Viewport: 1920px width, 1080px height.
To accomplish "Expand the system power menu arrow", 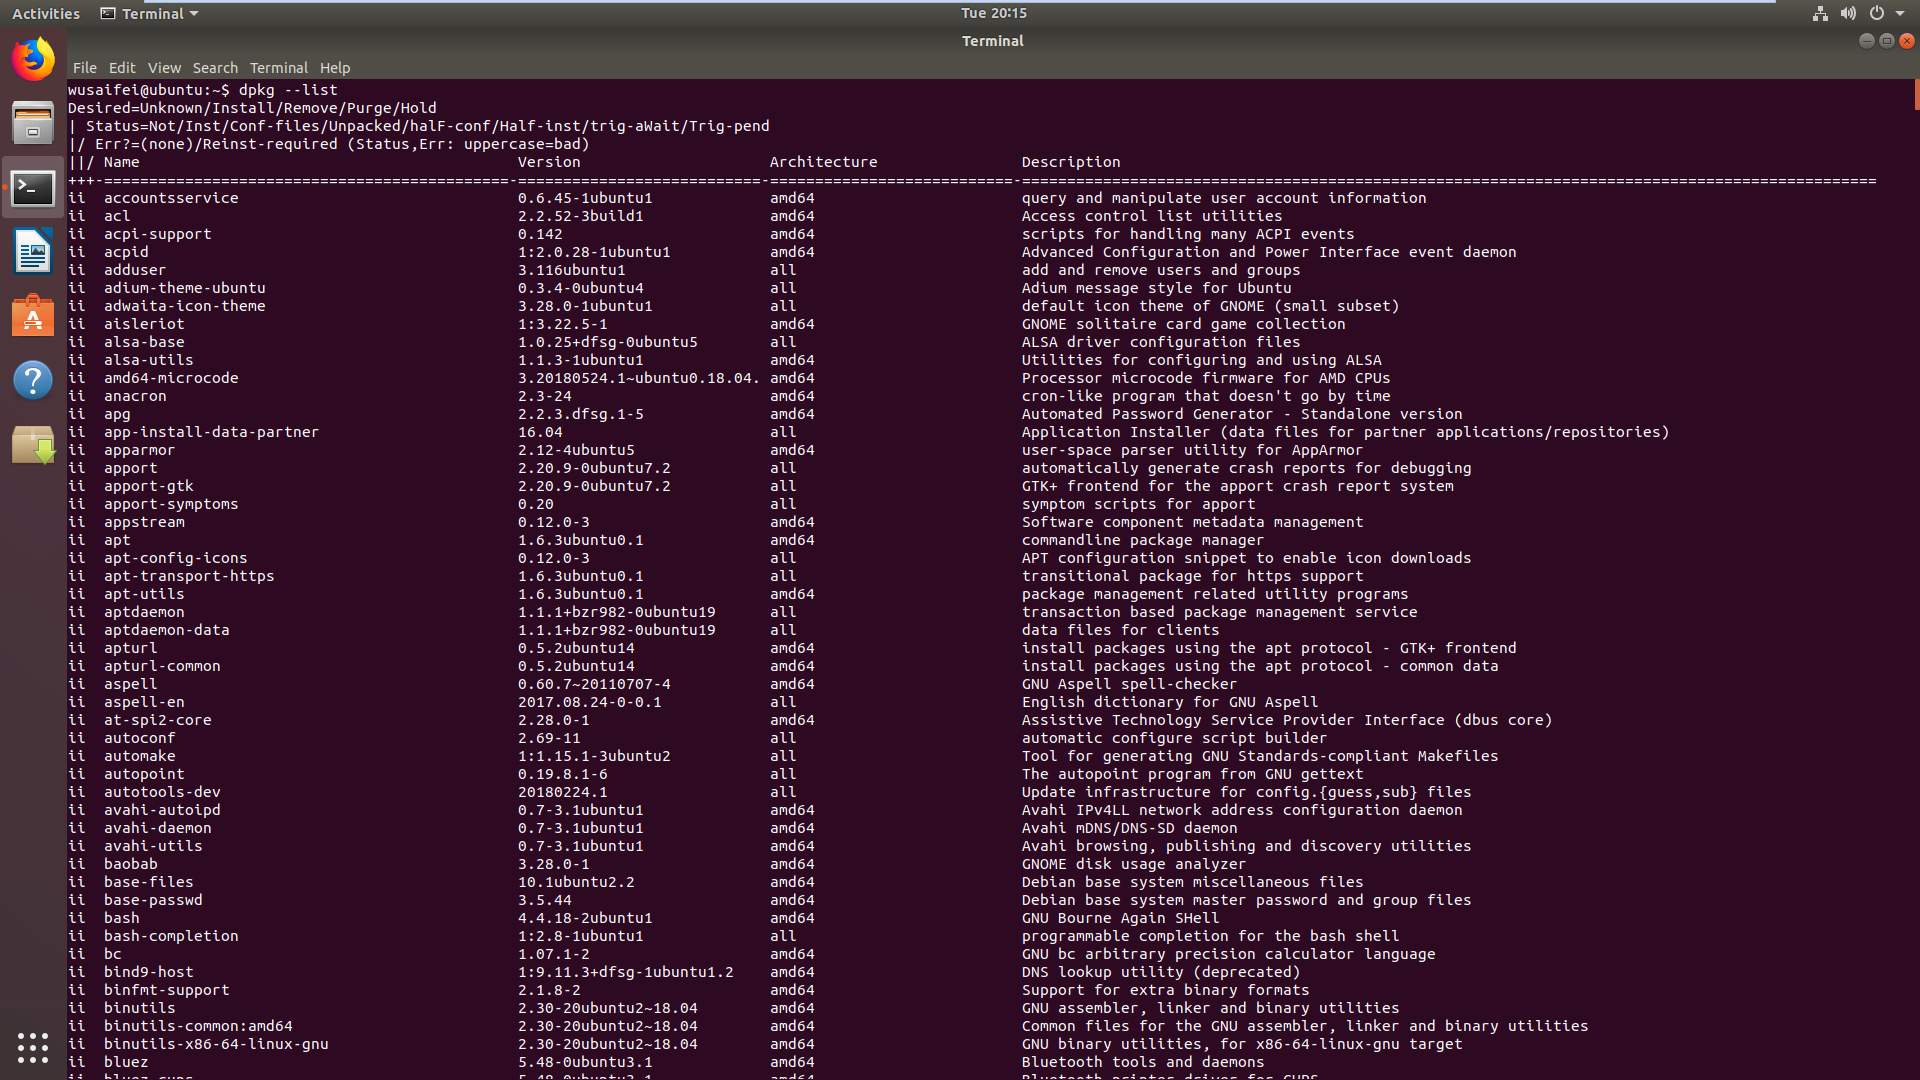I will [x=1900, y=13].
